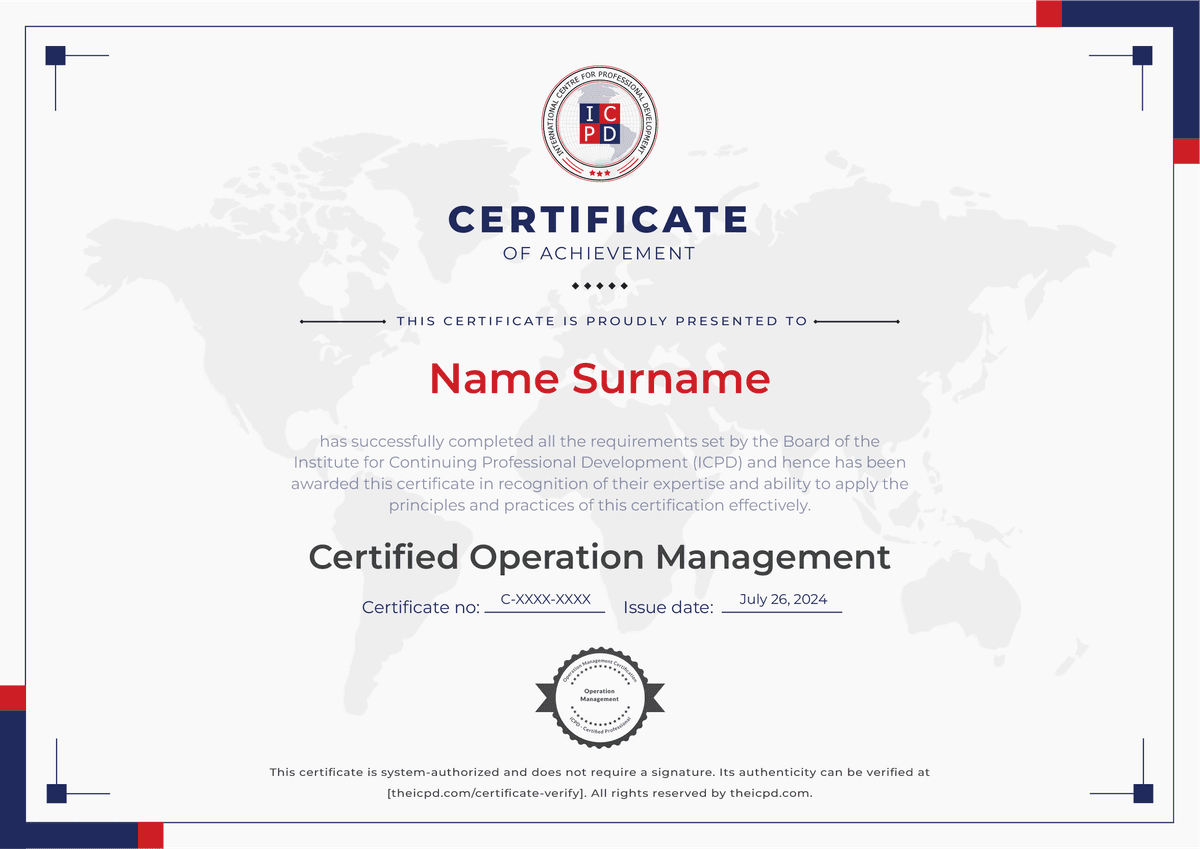The width and height of the screenshot is (1200, 849).
Task: Click 'has successfully completed all the requirements' line
Action: click(600, 441)
